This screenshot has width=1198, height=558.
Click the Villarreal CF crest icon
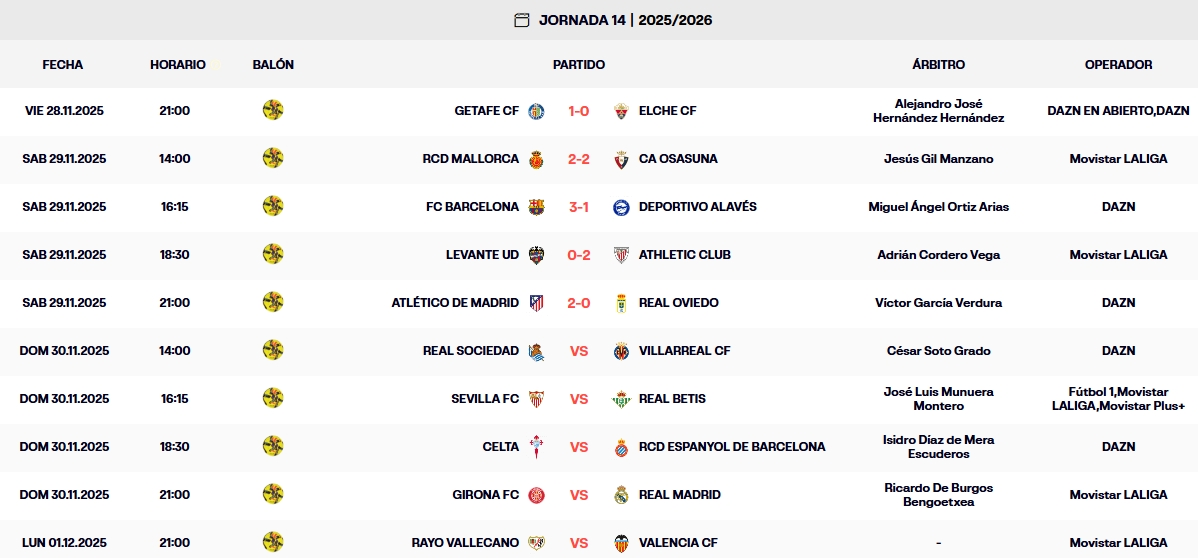click(x=621, y=351)
